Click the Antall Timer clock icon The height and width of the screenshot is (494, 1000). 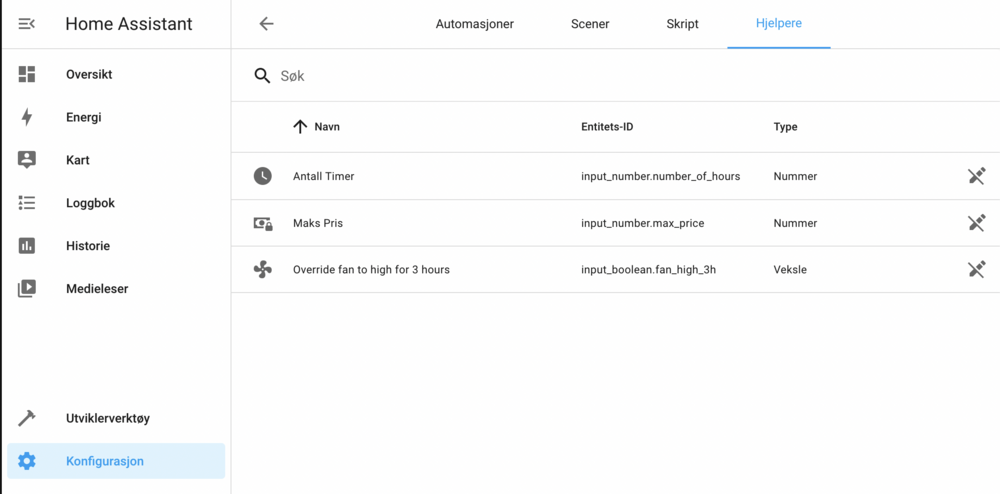click(262, 176)
